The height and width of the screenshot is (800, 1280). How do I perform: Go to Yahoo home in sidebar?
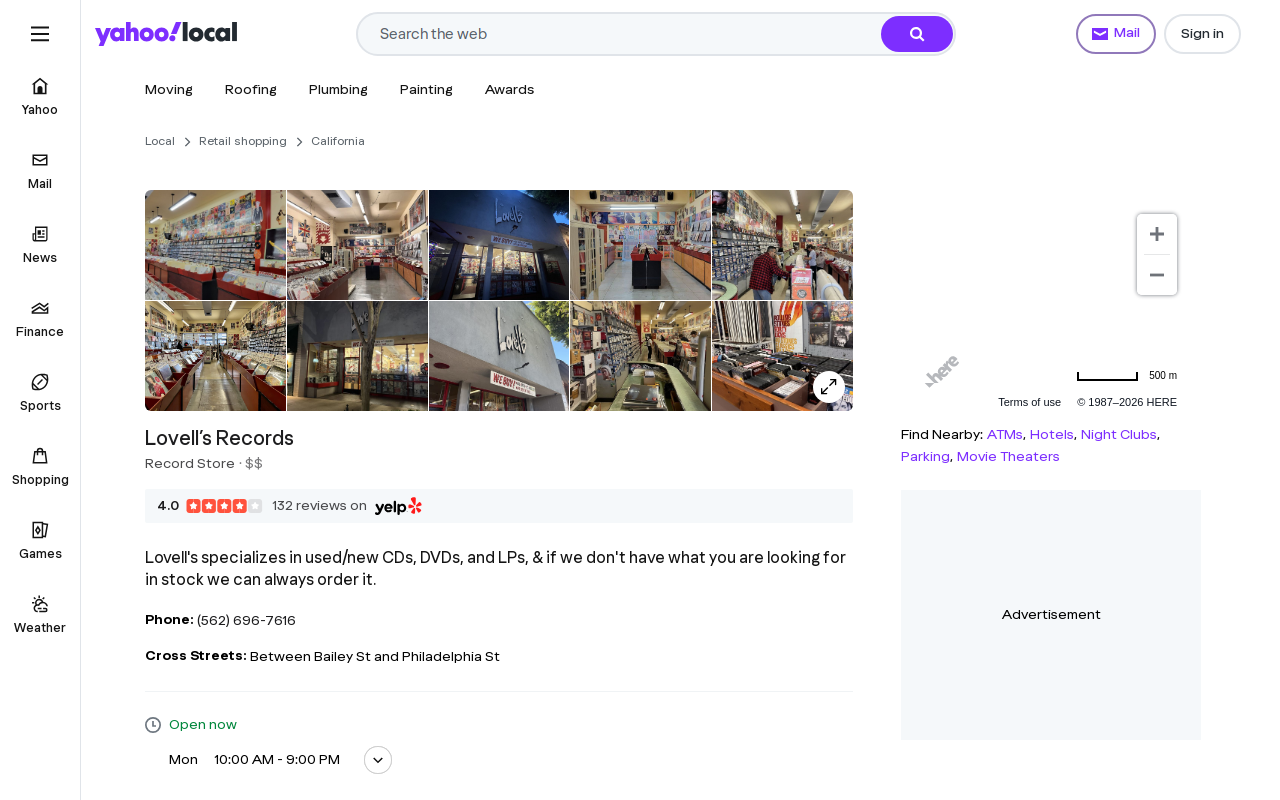point(40,97)
